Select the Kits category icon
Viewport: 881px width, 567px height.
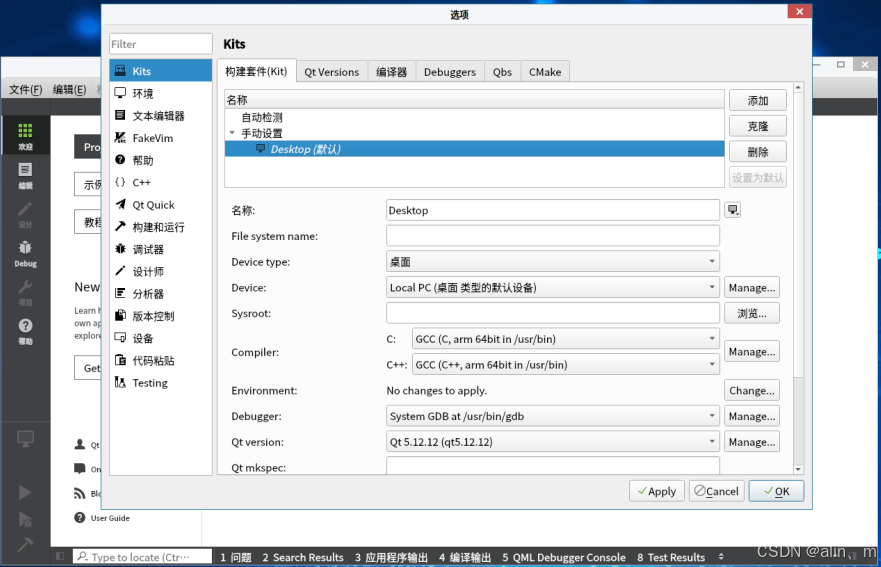point(120,71)
